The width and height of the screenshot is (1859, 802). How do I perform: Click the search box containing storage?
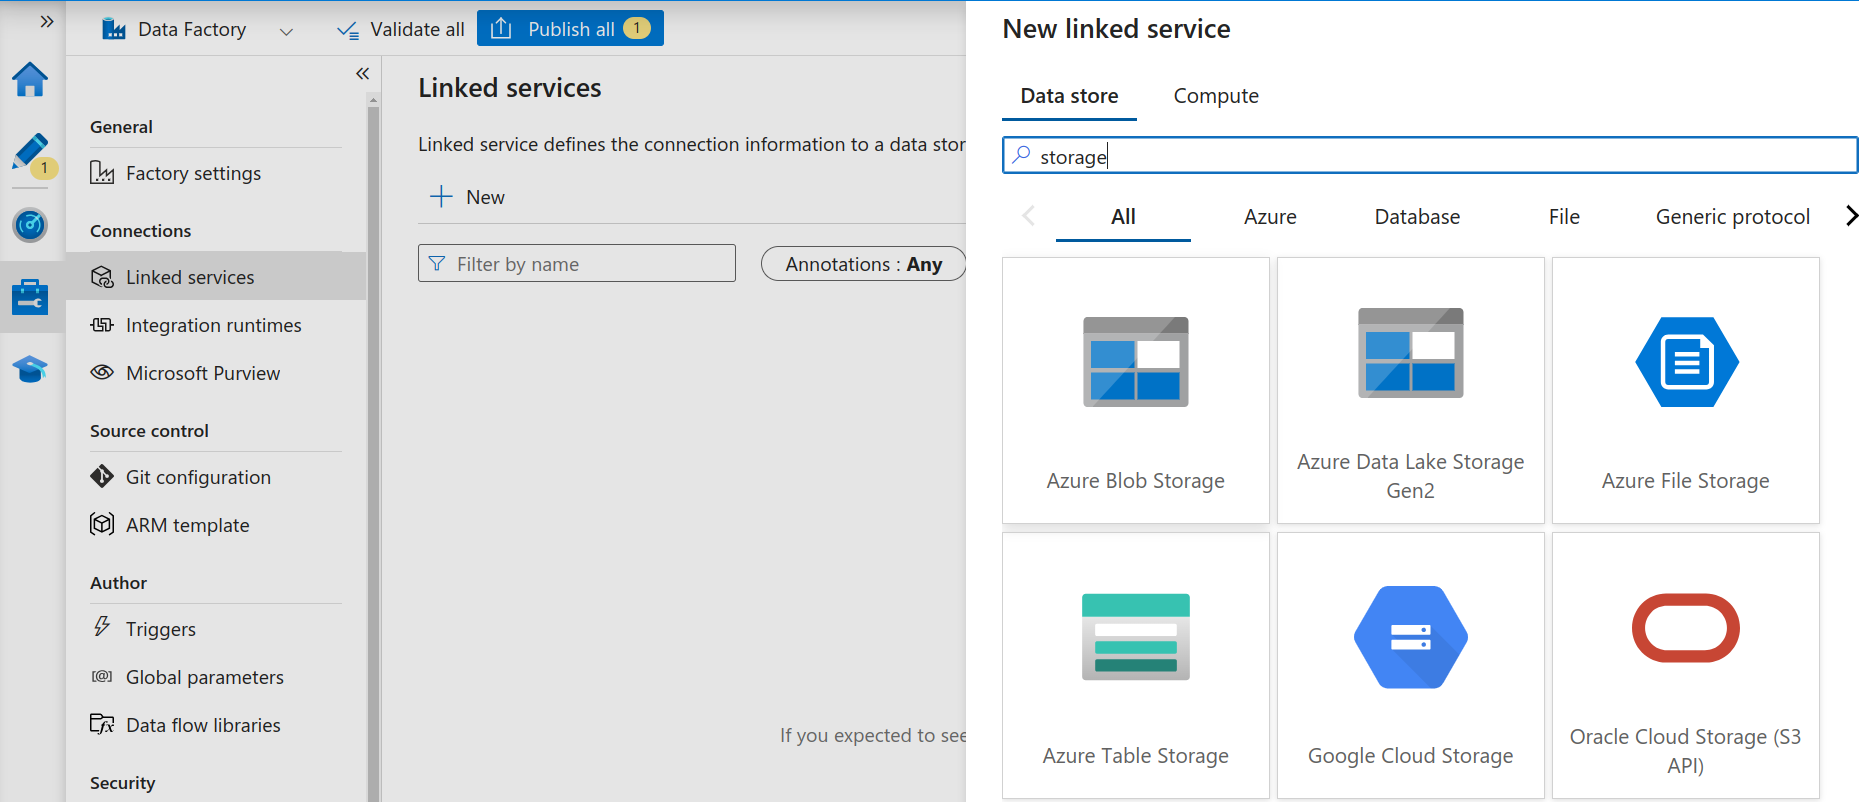click(x=1430, y=156)
